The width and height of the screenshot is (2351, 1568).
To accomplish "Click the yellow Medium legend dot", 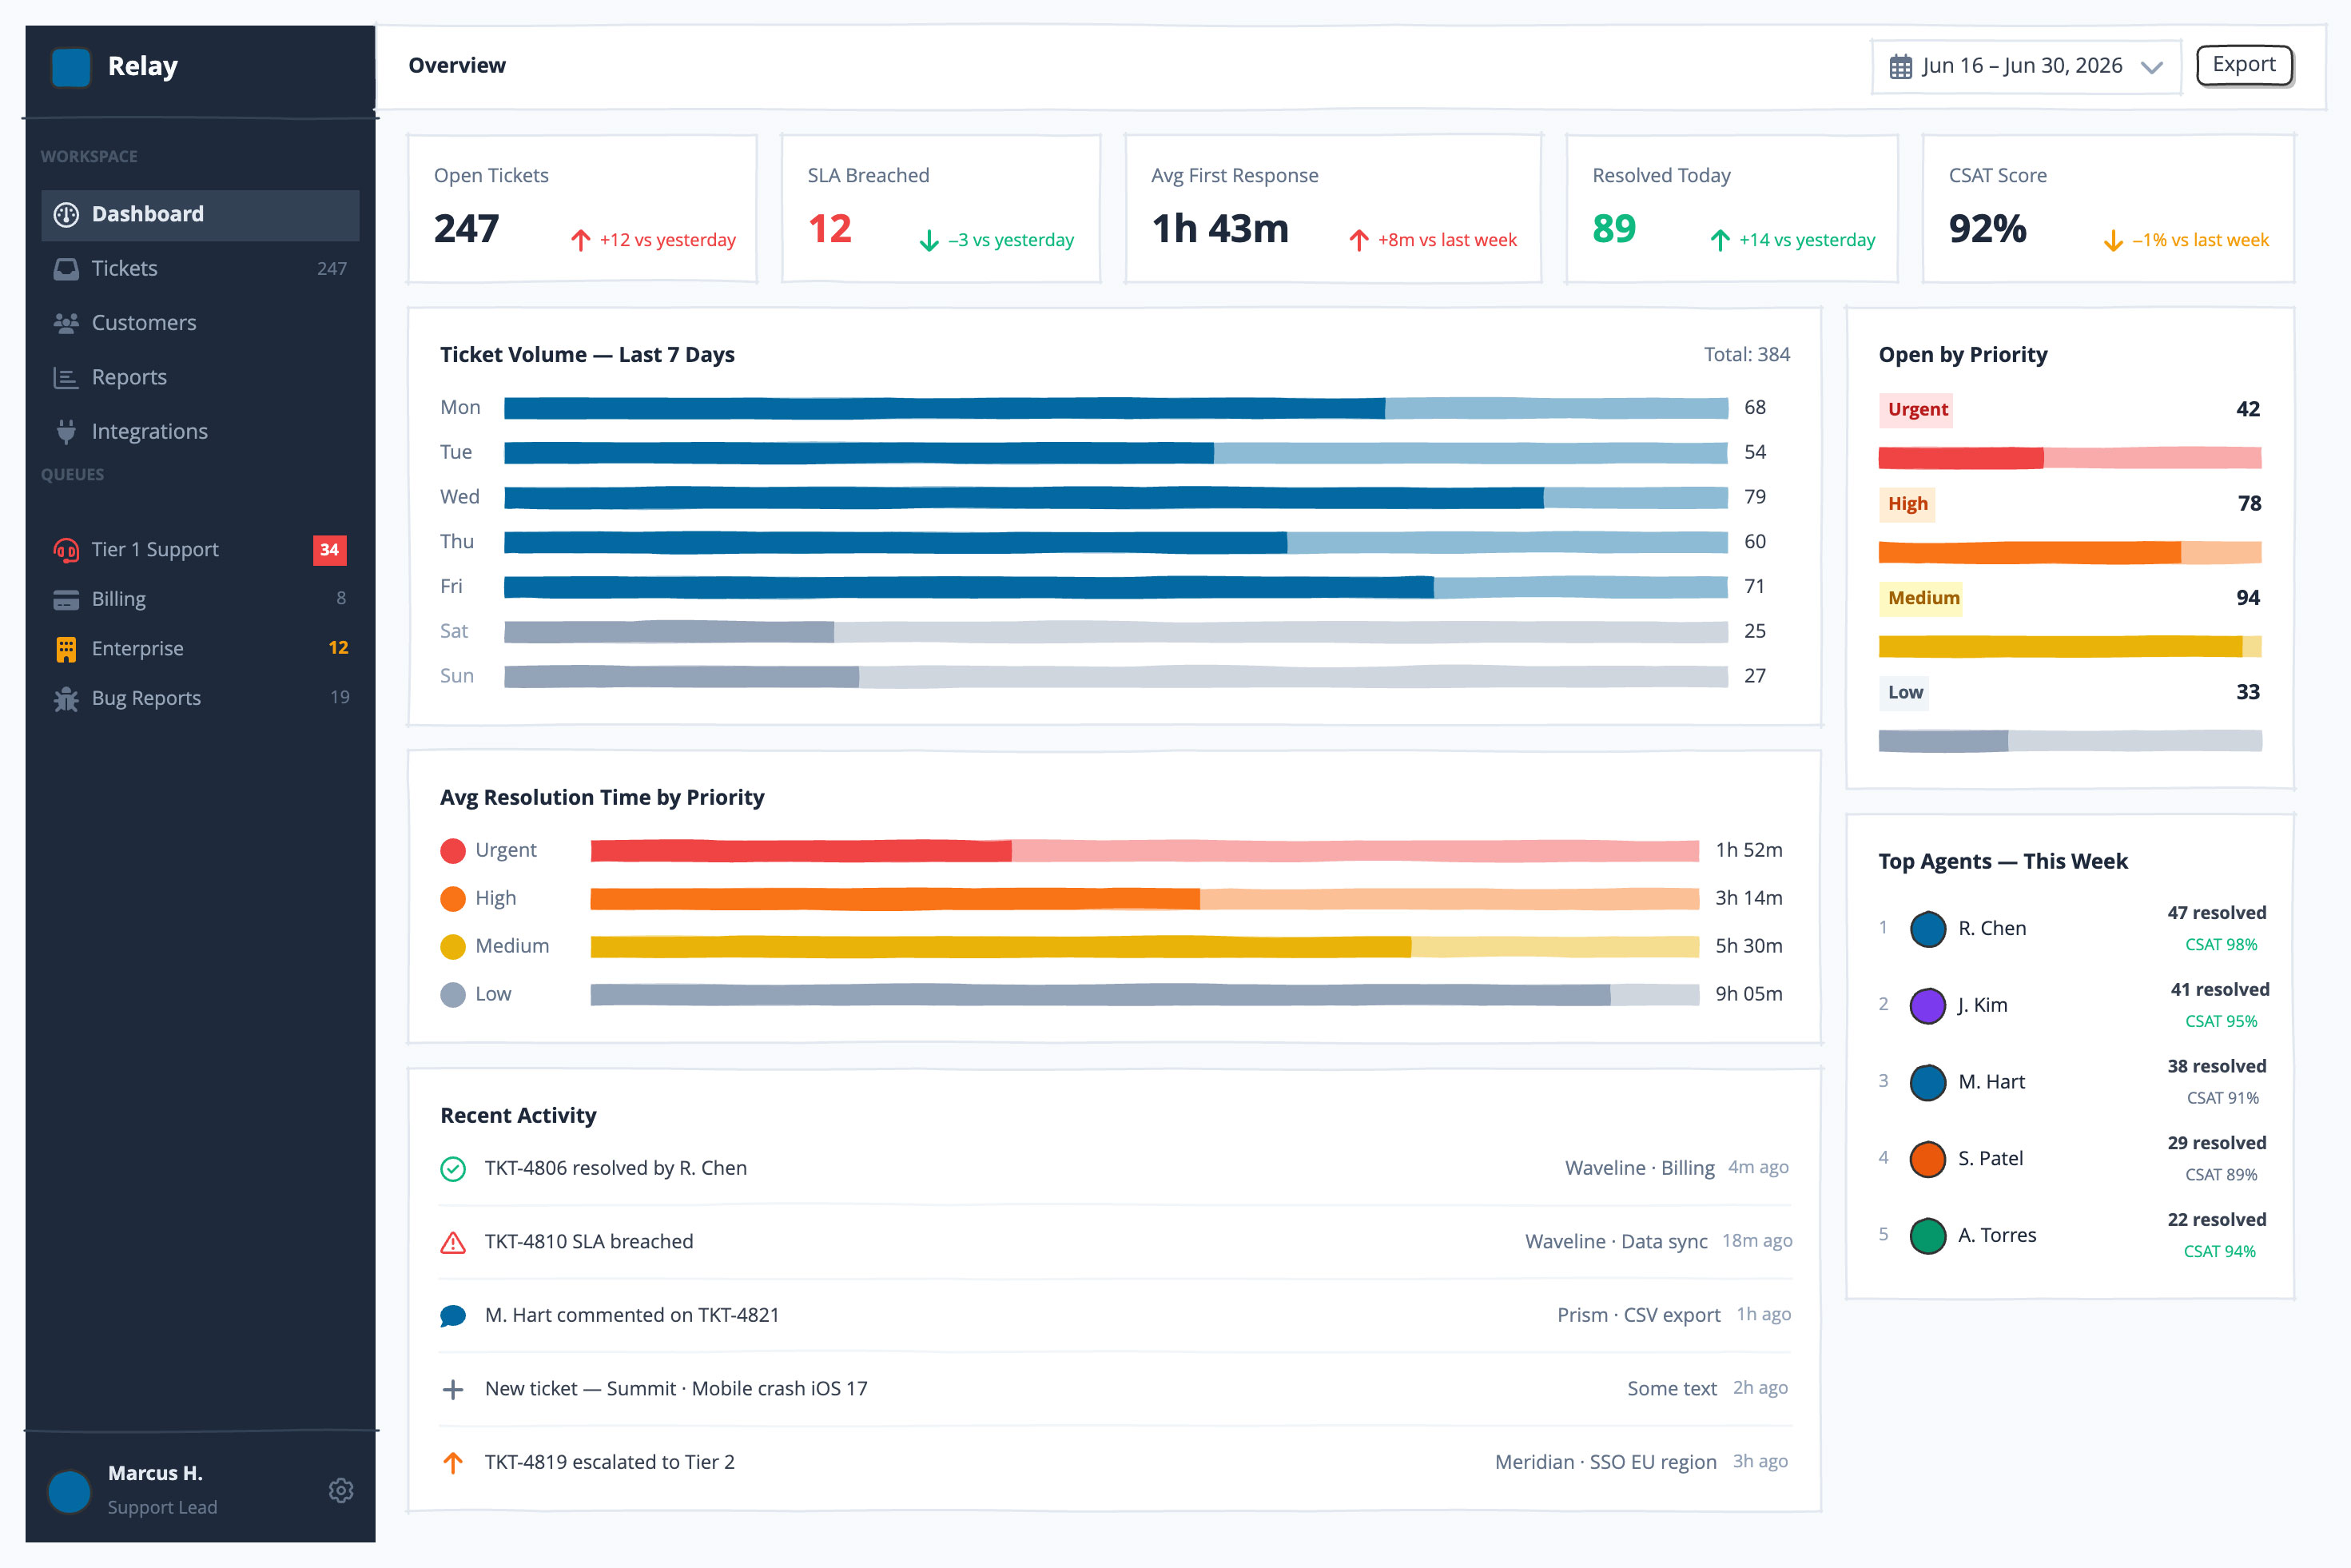I will coord(453,946).
